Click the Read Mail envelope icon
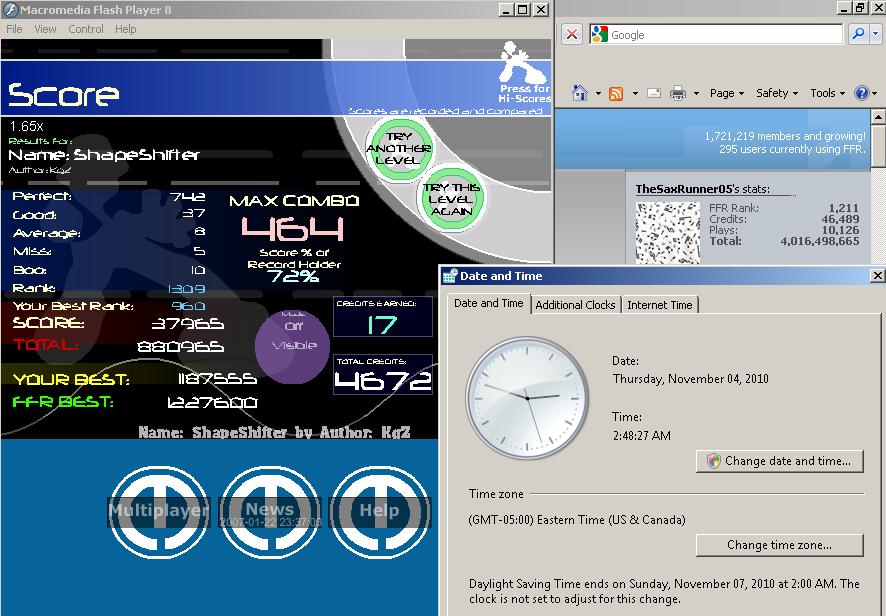The height and width of the screenshot is (616, 886). (654, 93)
